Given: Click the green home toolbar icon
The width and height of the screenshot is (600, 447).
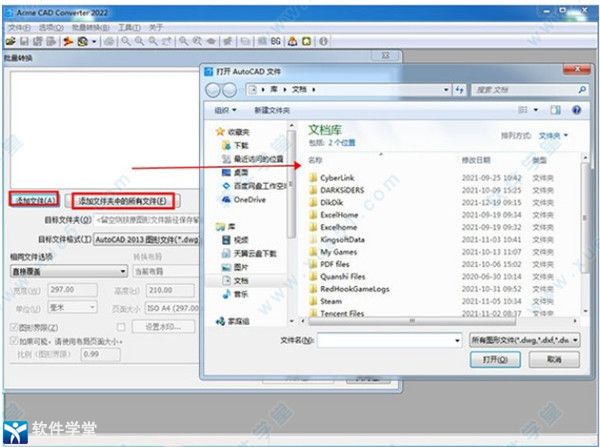Looking at the screenshot, I should tap(307, 41).
